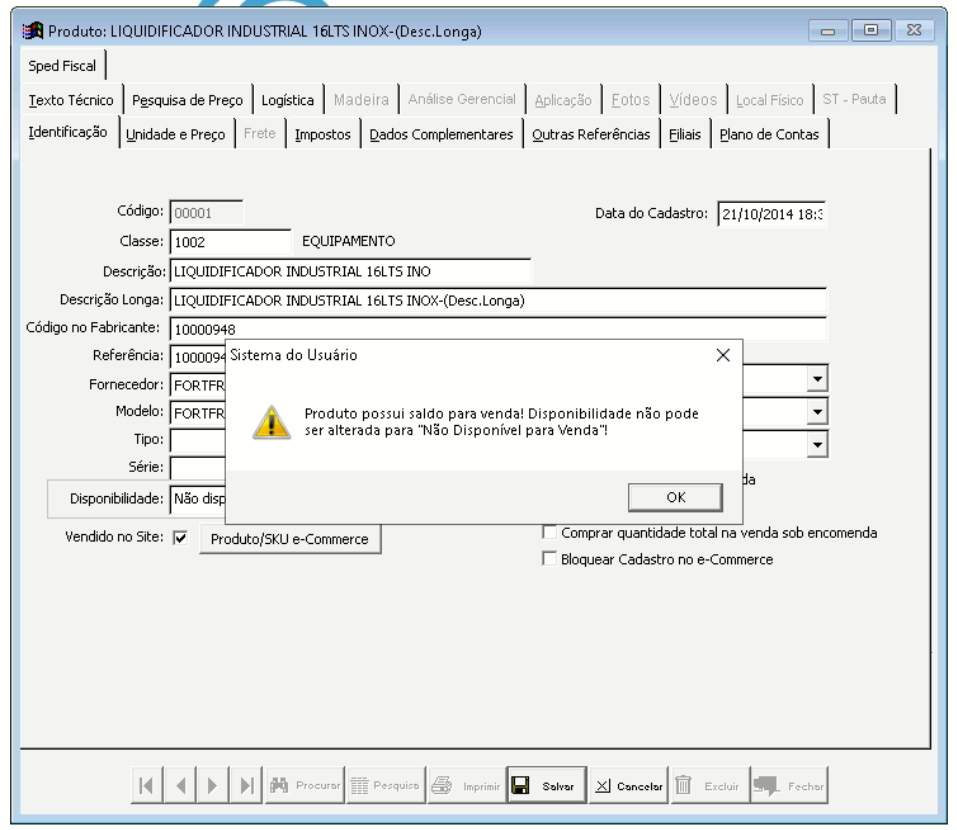Click the ST - Pauta tab
The image size is (957, 830).
click(x=854, y=99)
